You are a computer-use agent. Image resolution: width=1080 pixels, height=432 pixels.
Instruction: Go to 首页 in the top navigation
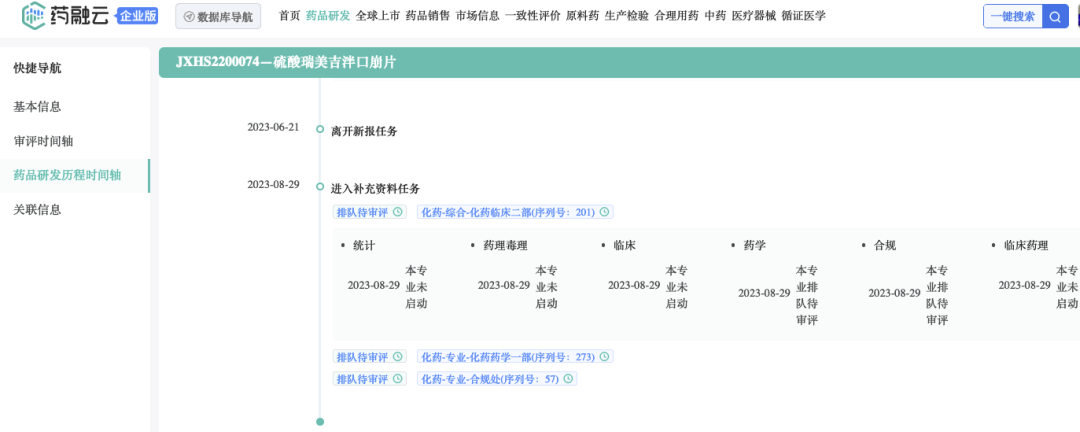point(289,16)
